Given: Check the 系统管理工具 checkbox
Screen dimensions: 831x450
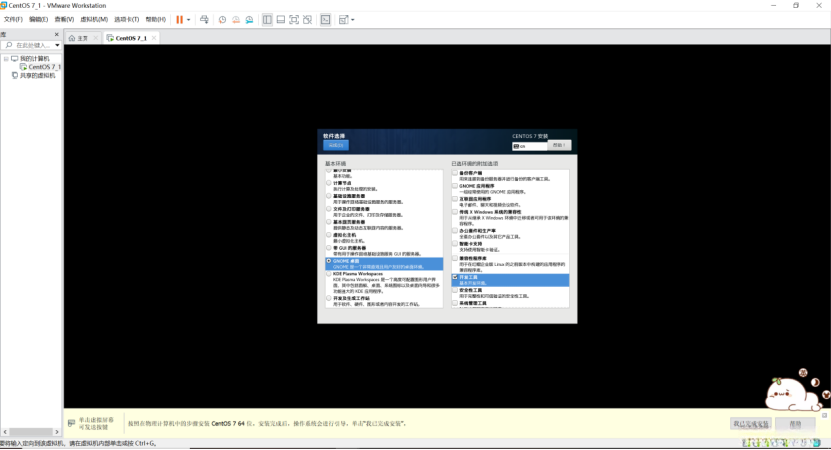Looking at the screenshot, I should [455, 303].
